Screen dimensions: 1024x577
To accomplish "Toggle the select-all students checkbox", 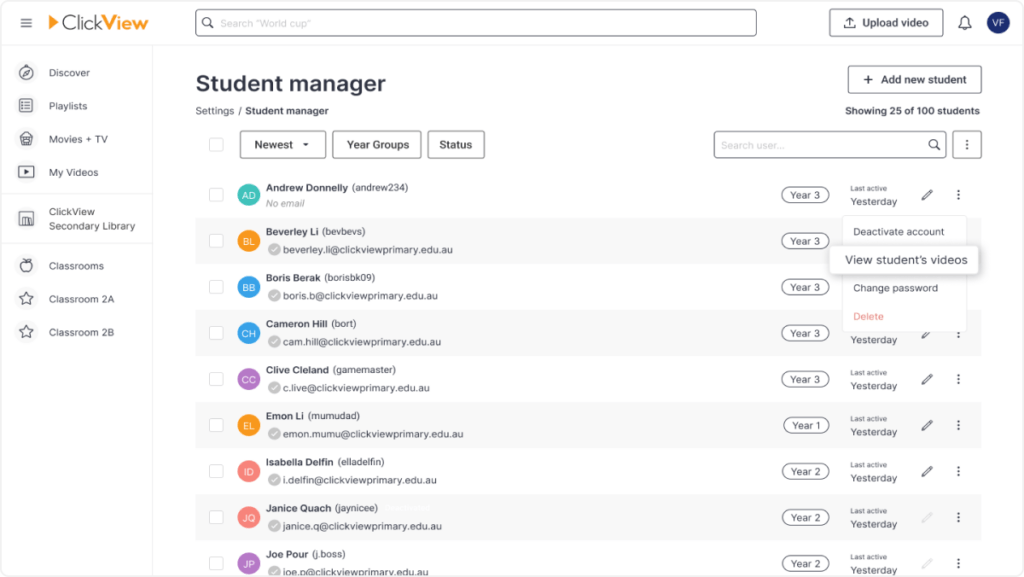I will pyautogui.click(x=216, y=145).
